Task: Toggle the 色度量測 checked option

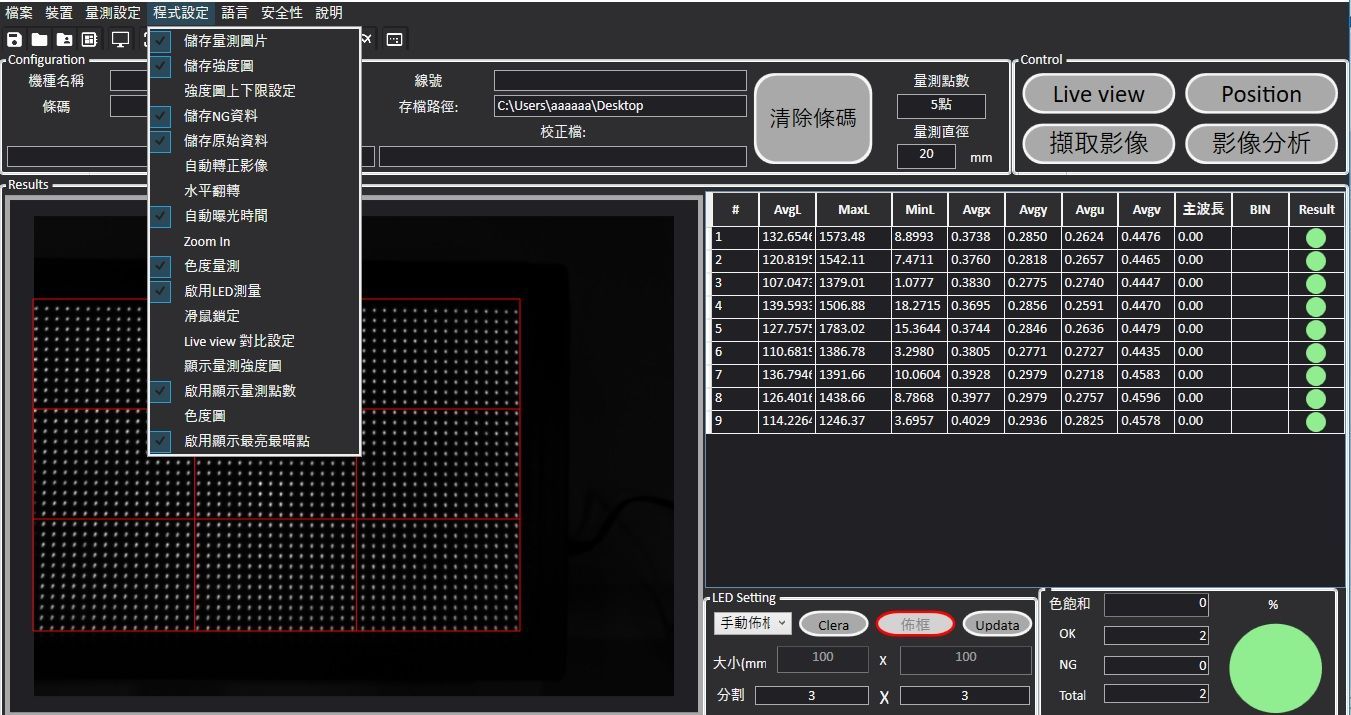Action: tap(211, 266)
